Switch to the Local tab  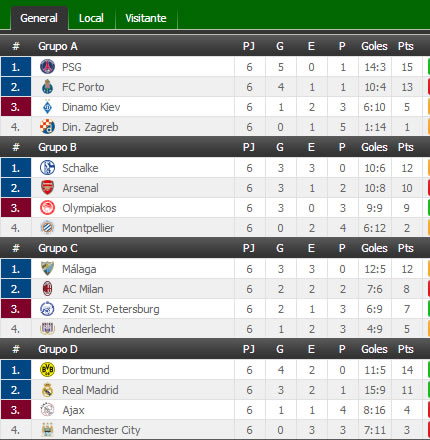(91, 18)
